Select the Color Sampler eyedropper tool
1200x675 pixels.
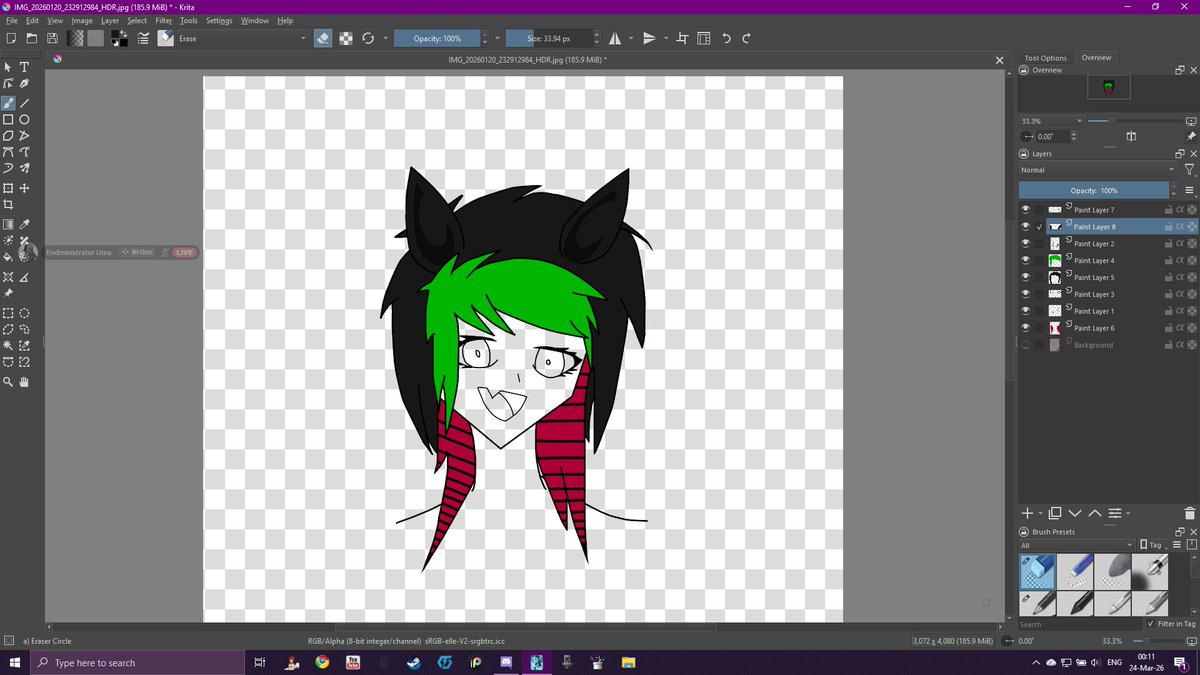coord(25,224)
